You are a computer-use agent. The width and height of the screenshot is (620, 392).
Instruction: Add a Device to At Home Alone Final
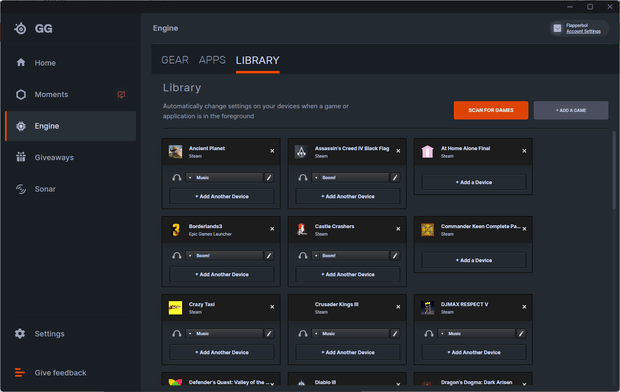coord(474,182)
